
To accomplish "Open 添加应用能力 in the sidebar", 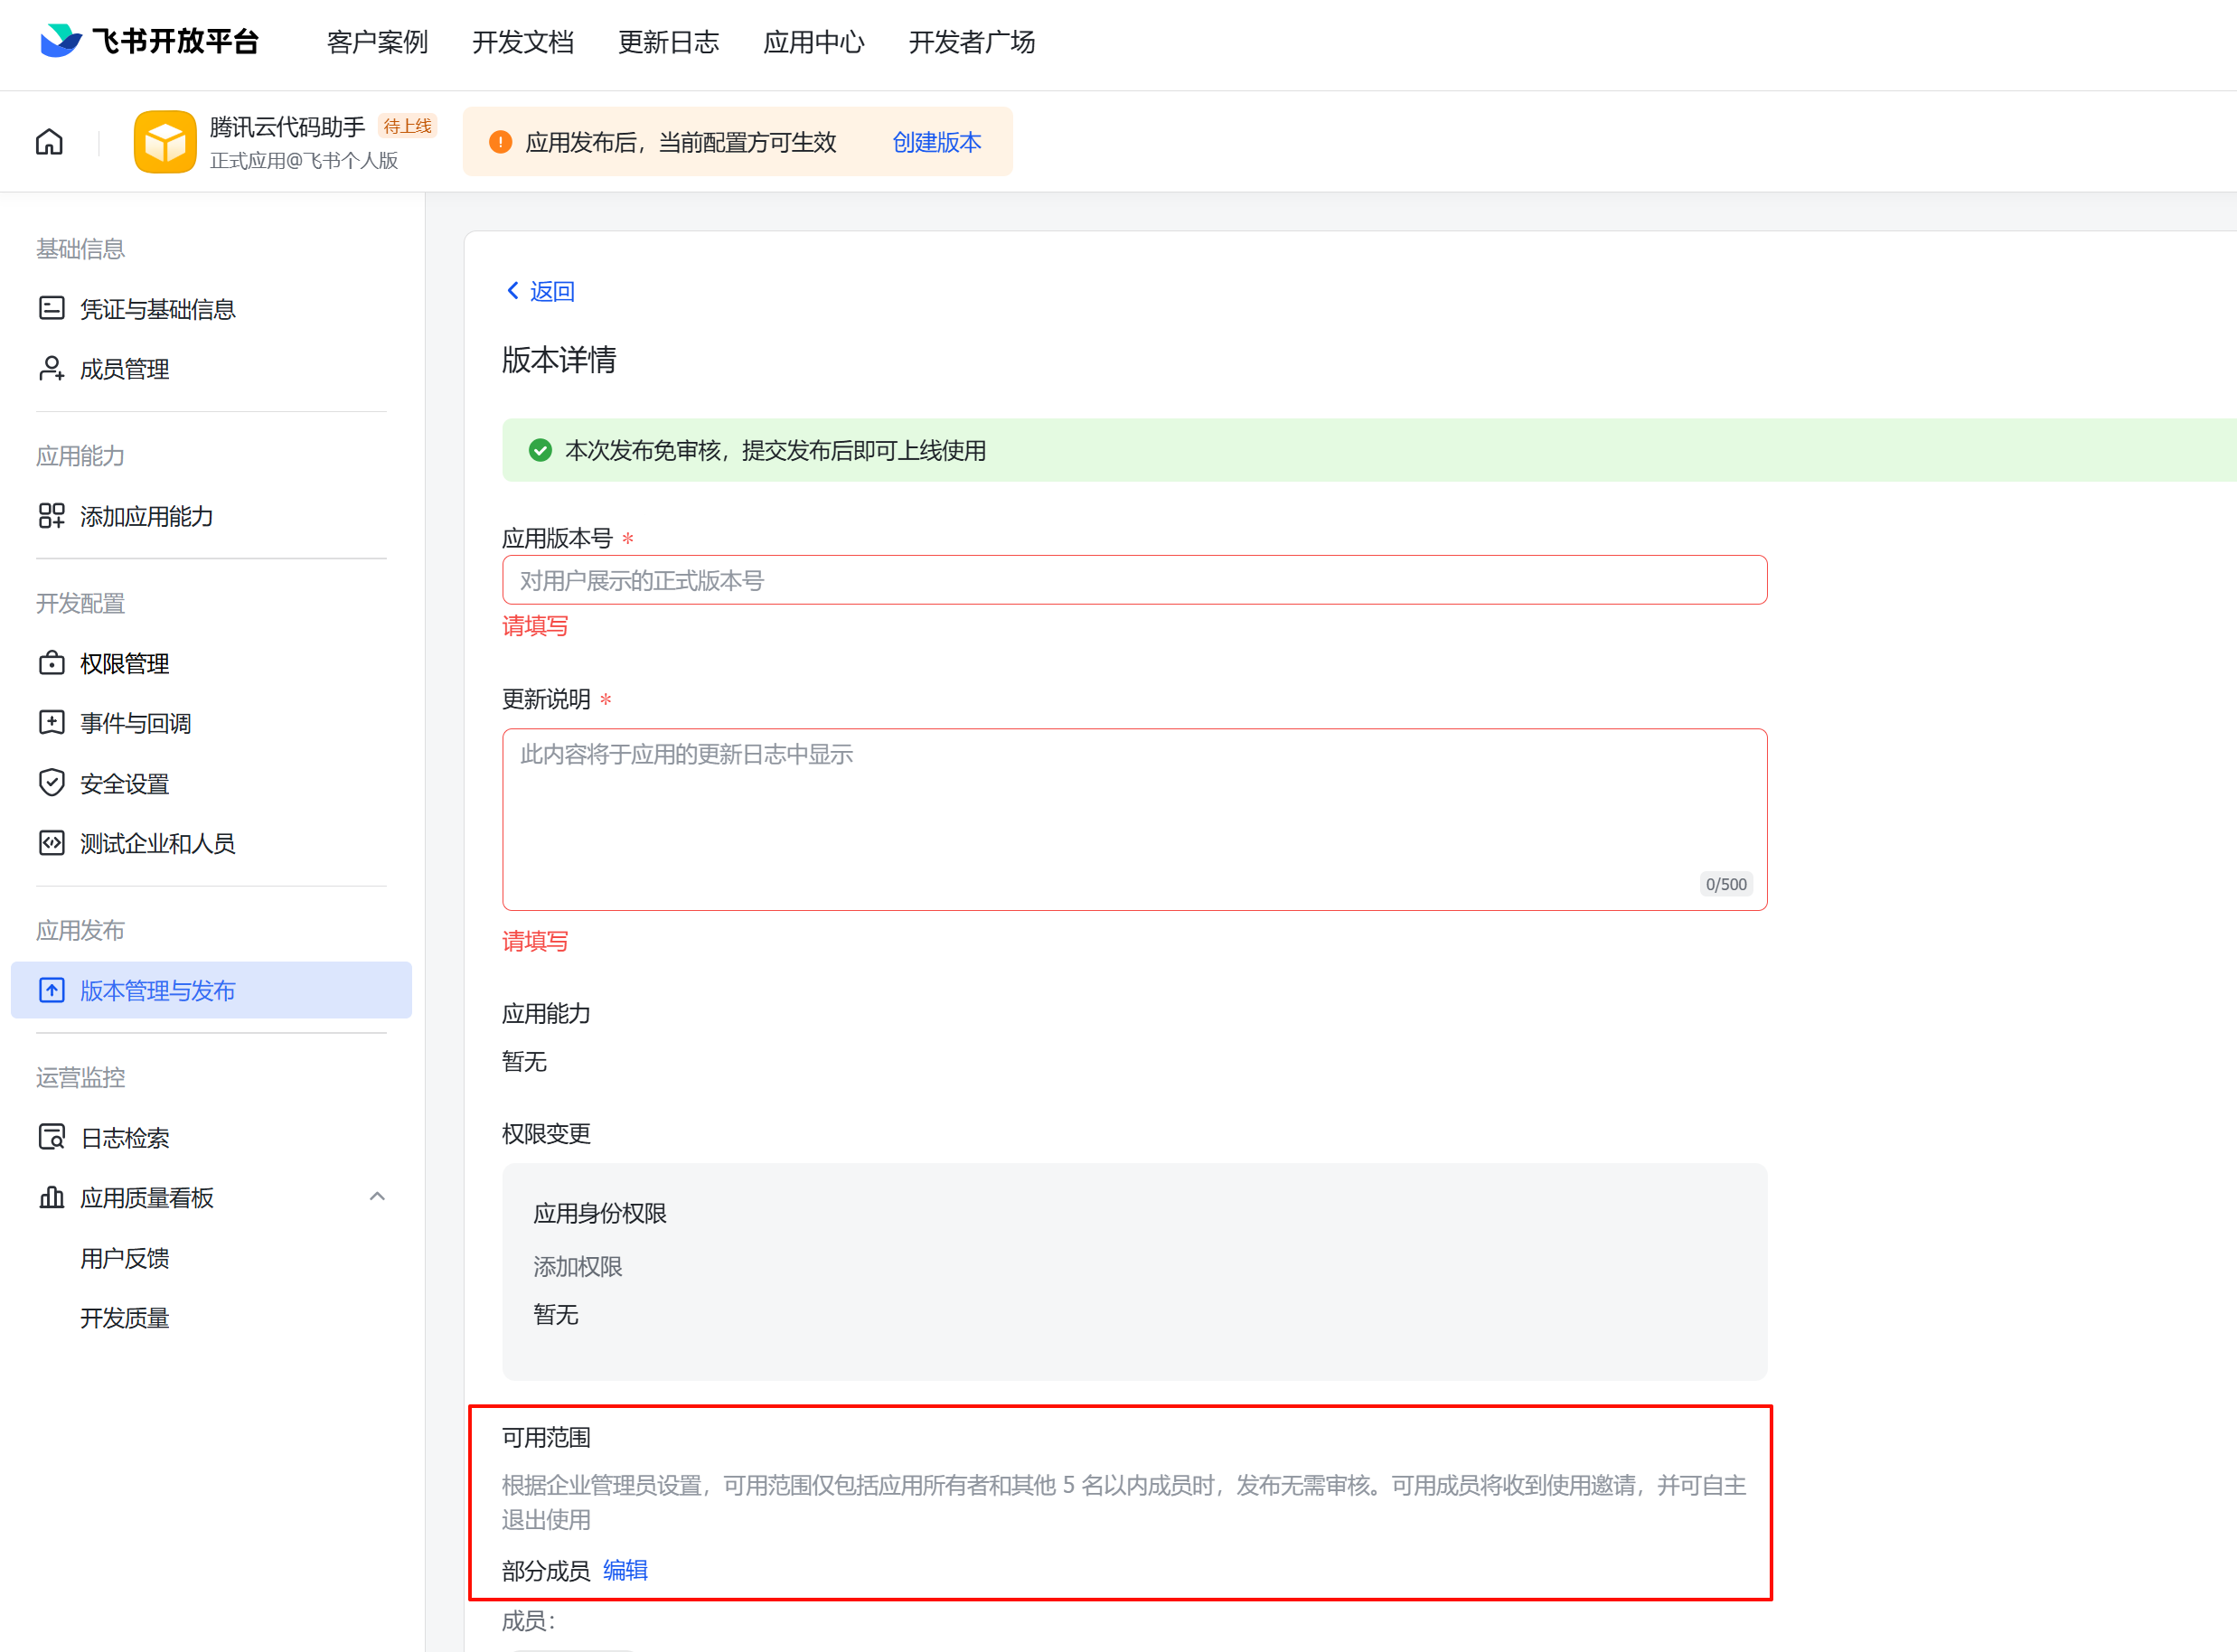I will pyautogui.click(x=146, y=516).
